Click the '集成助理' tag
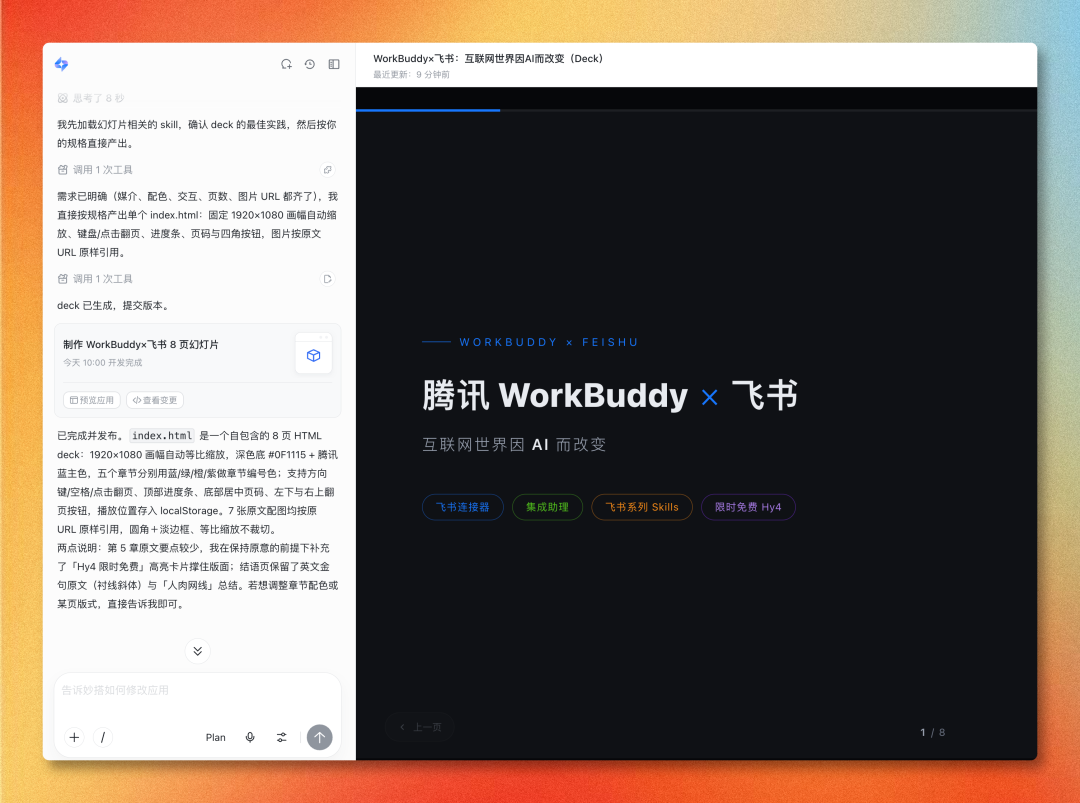This screenshot has width=1080, height=803. [548, 507]
